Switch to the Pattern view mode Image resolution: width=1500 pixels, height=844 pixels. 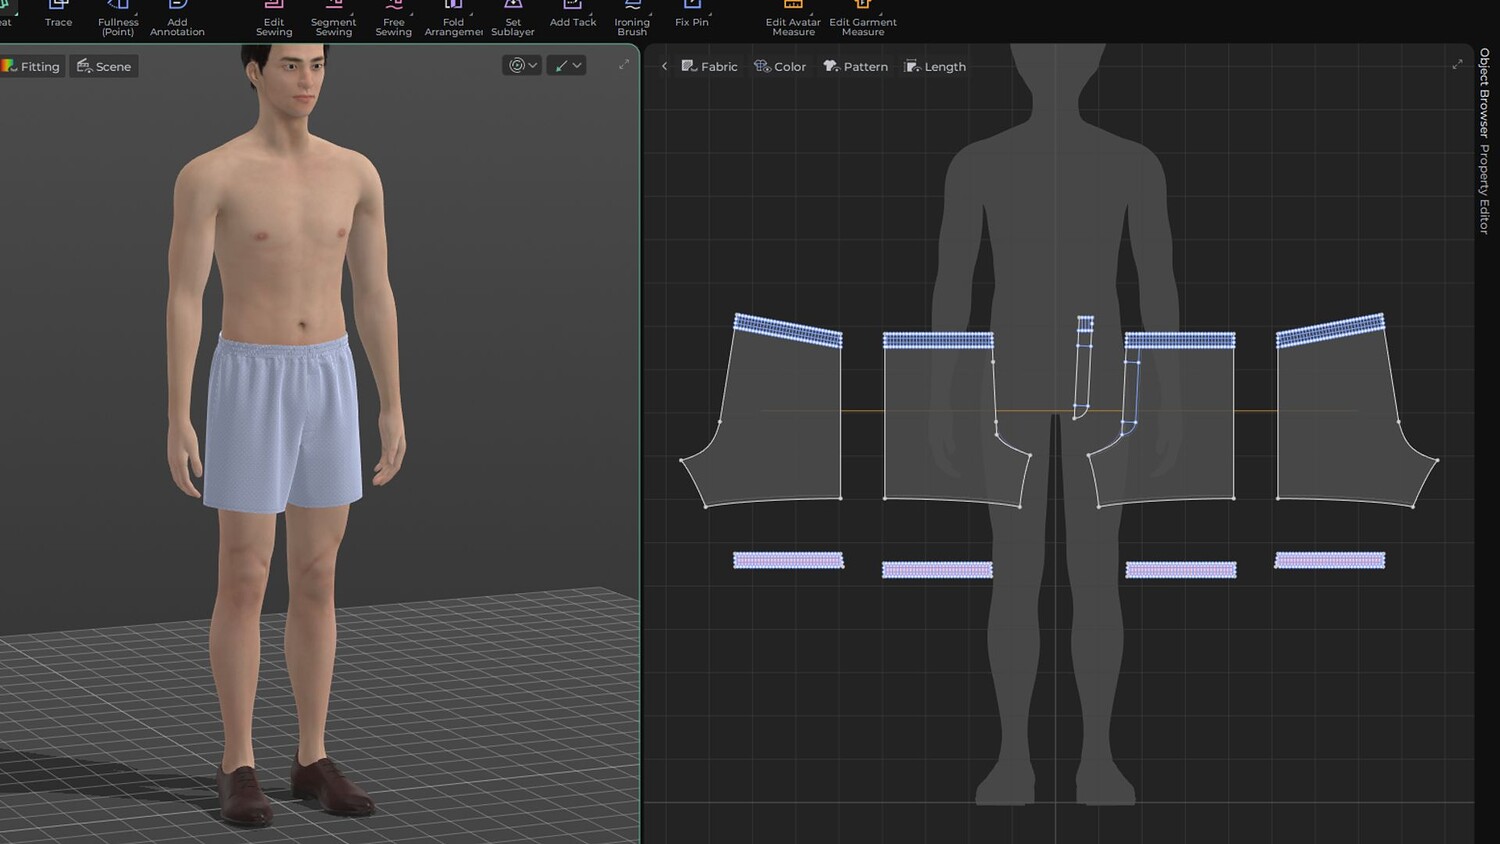[856, 66]
